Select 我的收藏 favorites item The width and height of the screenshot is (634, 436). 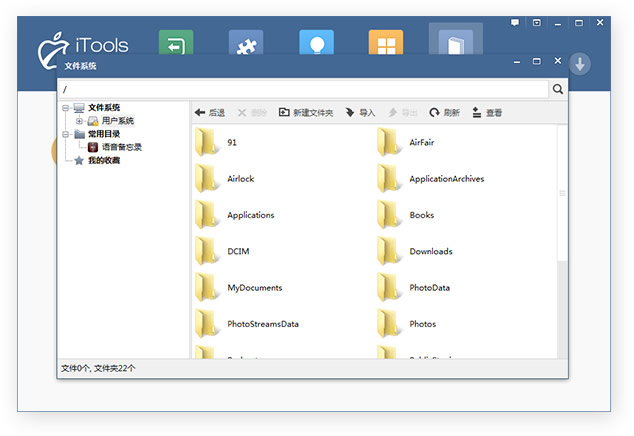[x=104, y=160]
